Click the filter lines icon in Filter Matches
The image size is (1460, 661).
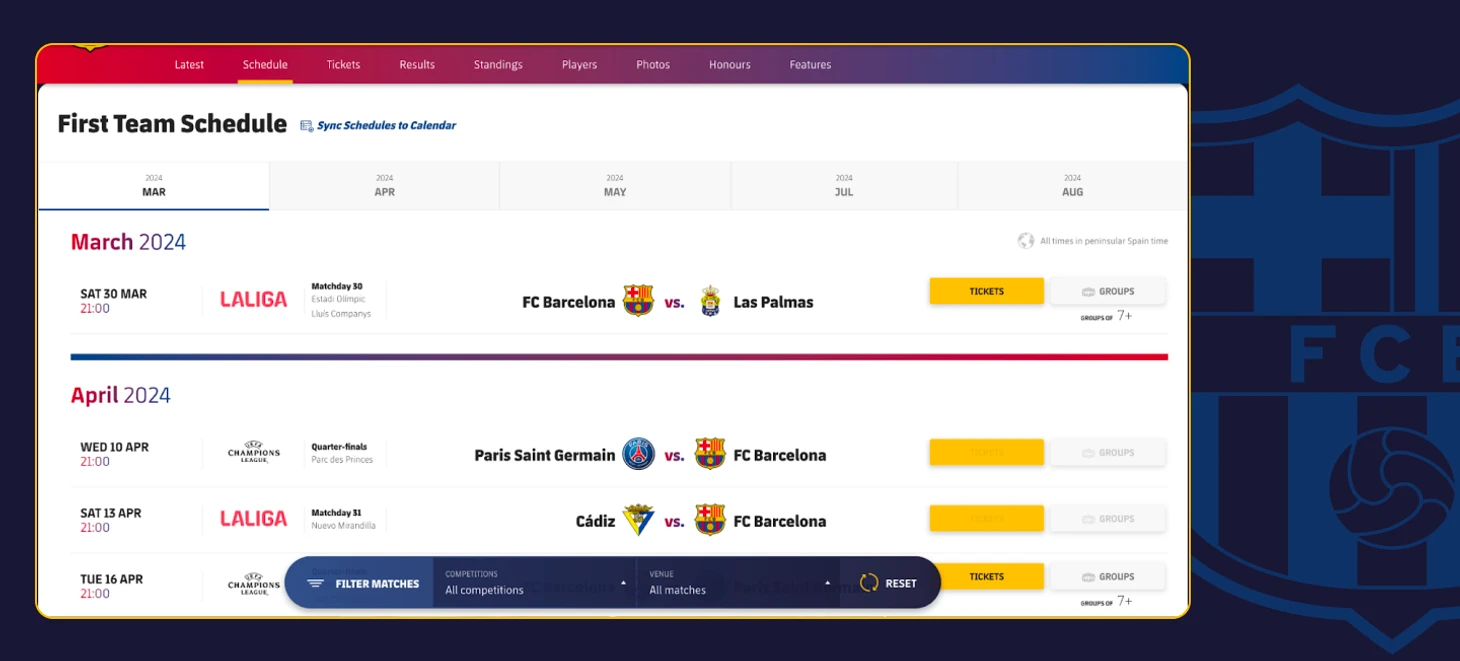tap(316, 583)
